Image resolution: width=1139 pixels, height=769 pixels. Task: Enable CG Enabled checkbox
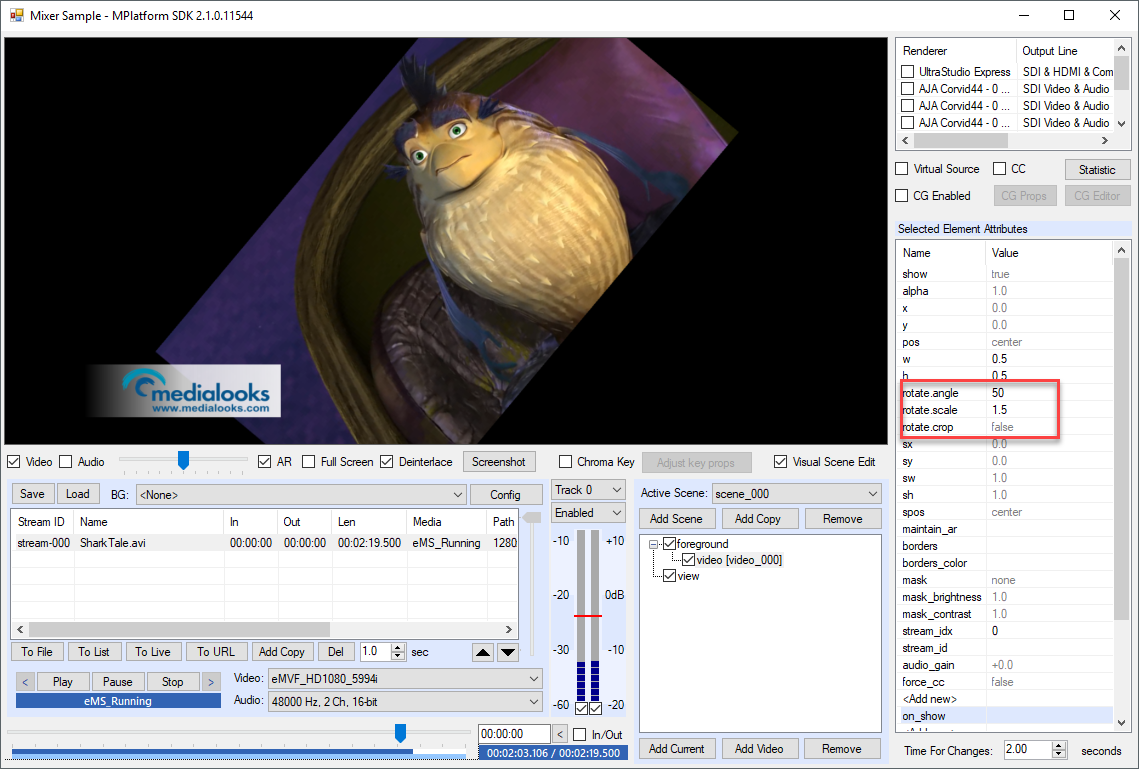pyautogui.click(x=901, y=195)
